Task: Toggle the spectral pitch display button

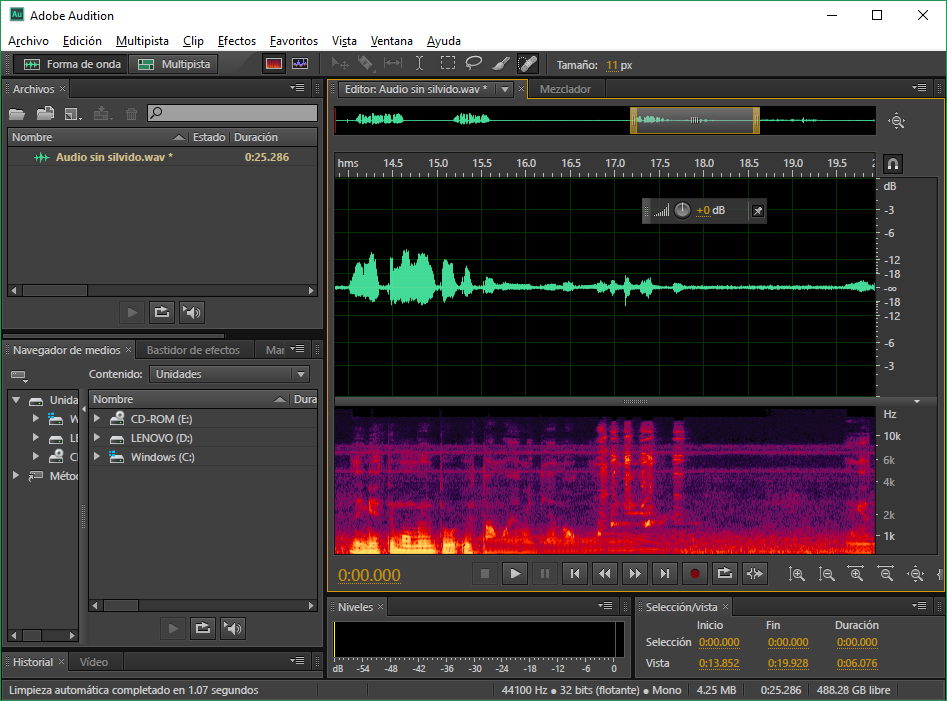Action: pos(300,64)
